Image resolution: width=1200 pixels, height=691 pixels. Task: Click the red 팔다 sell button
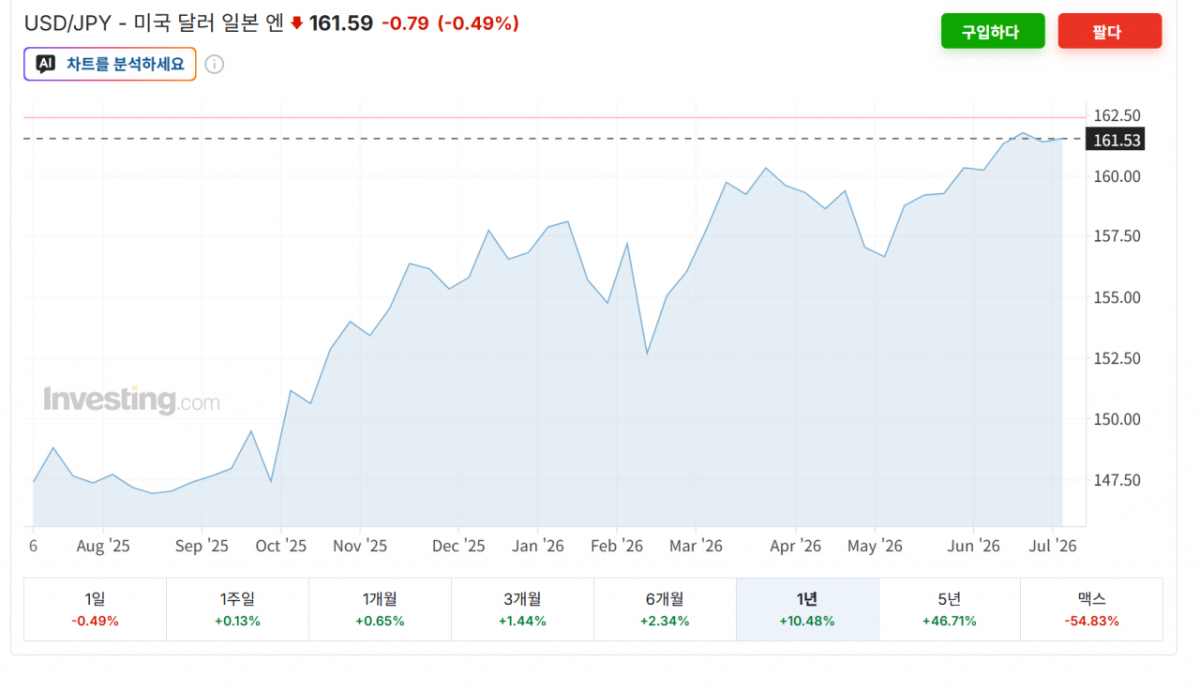click(1109, 31)
